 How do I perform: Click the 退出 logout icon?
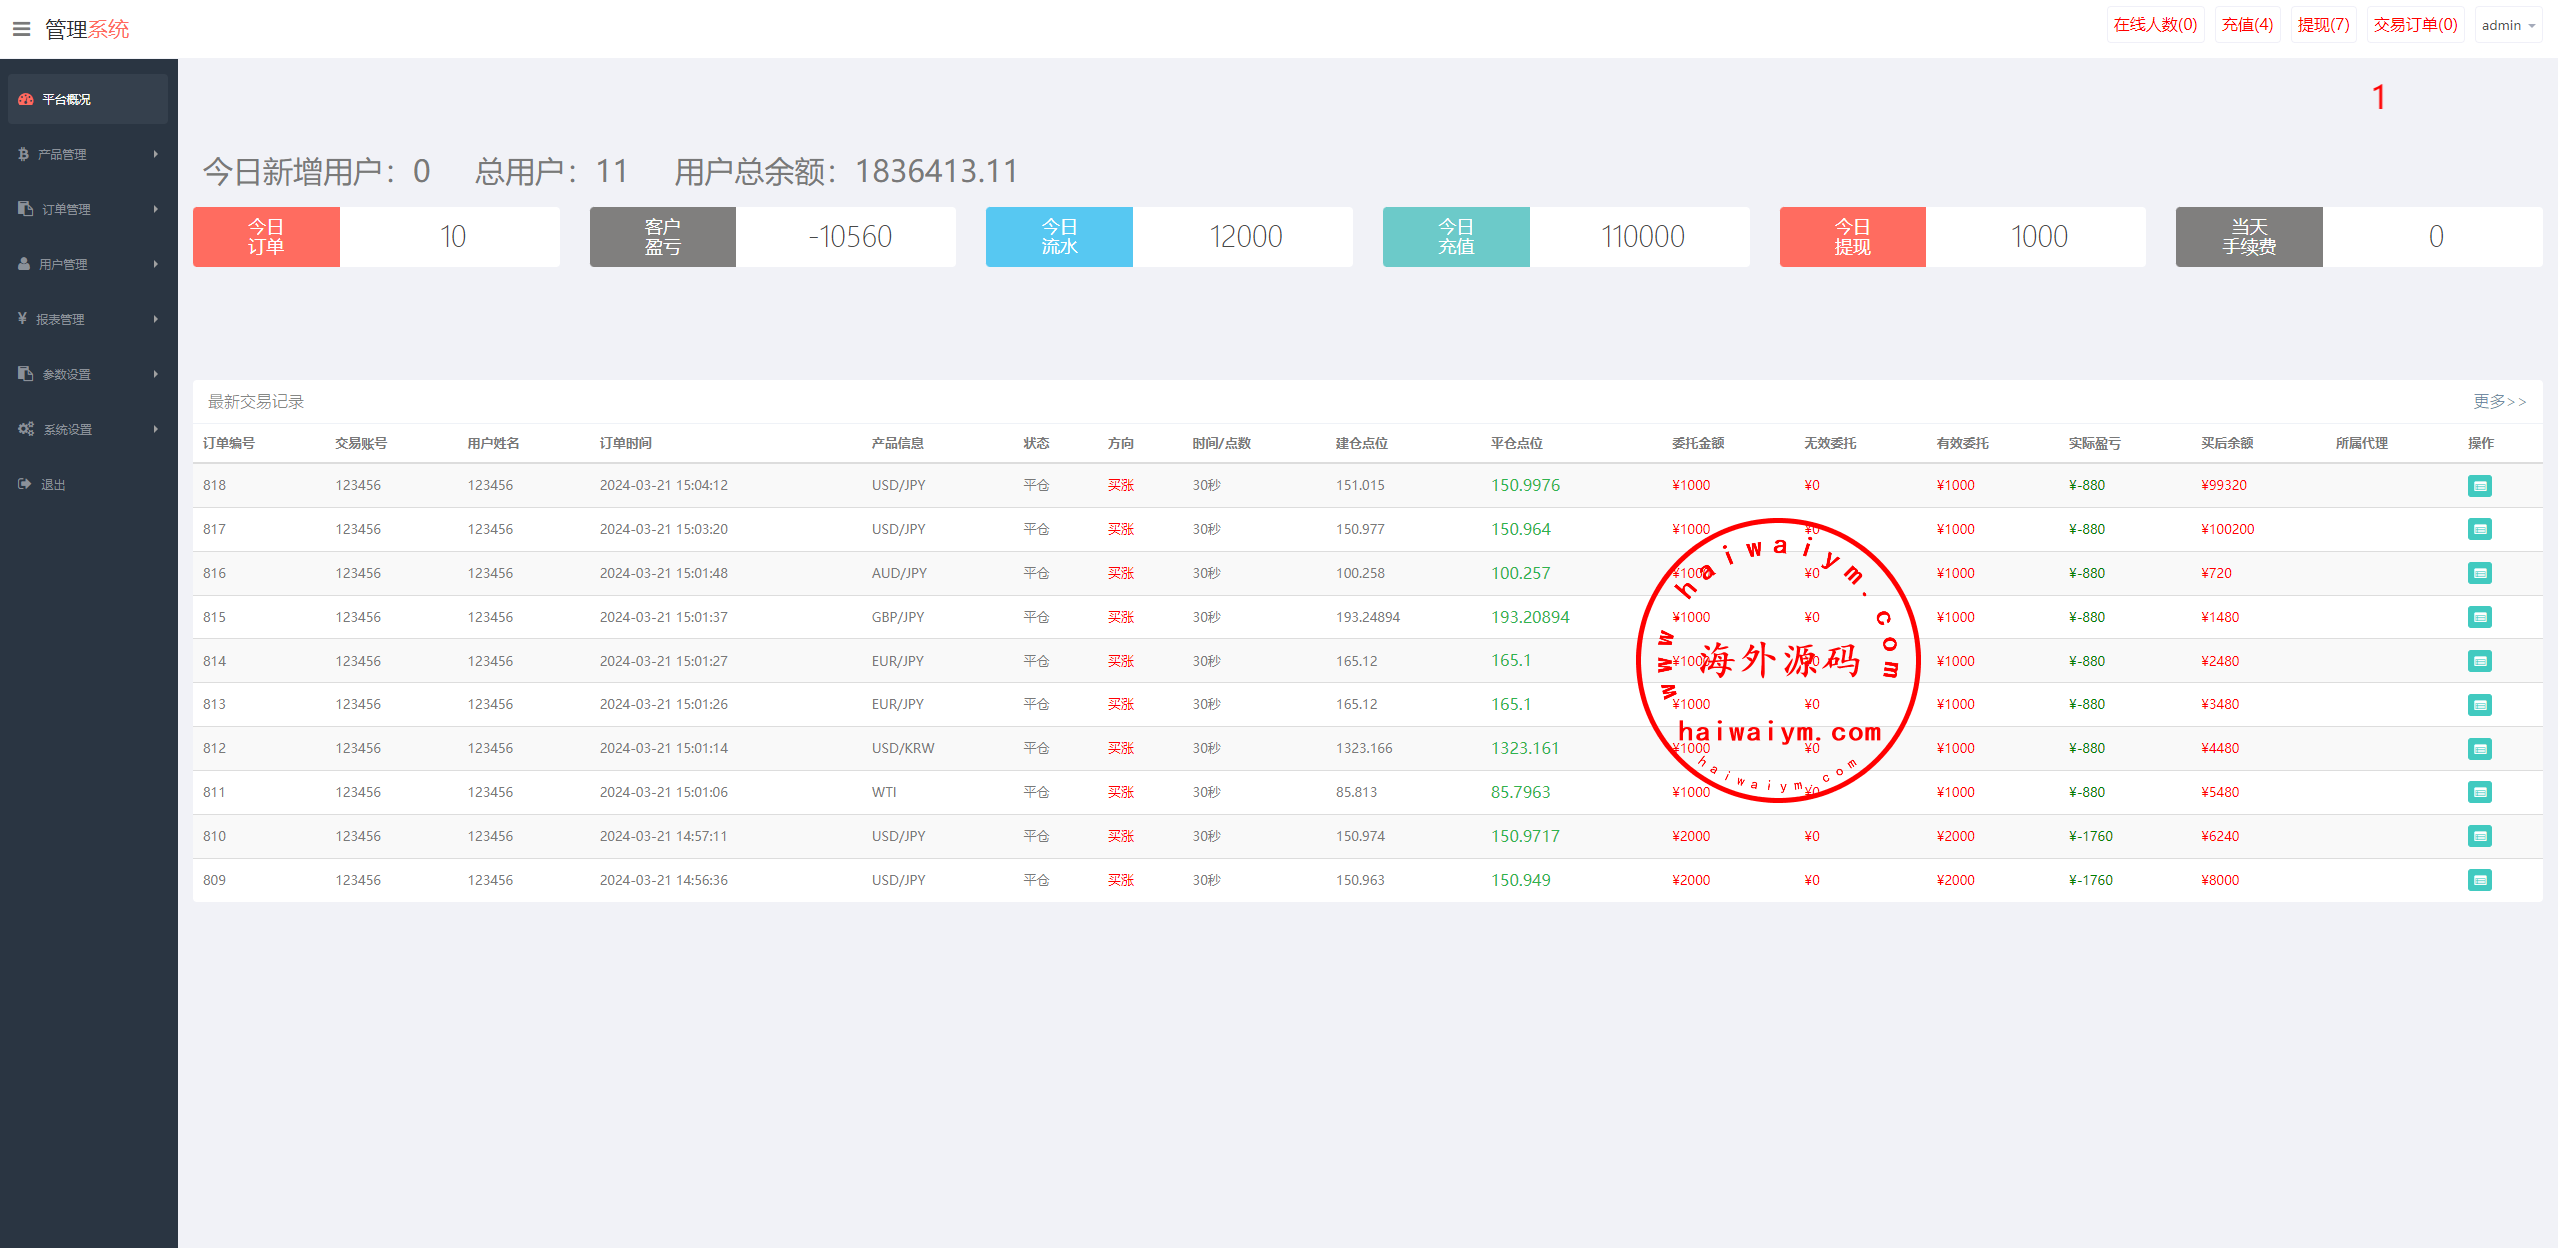pos(25,484)
